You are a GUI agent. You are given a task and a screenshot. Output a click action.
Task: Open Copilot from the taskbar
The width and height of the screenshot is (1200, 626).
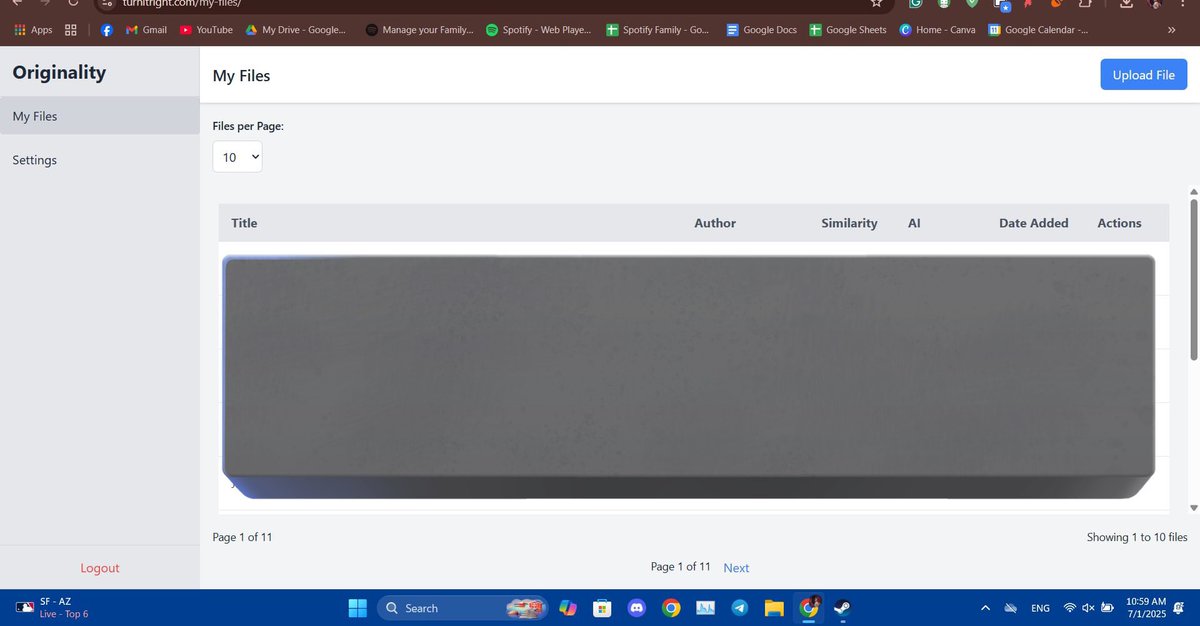point(568,607)
